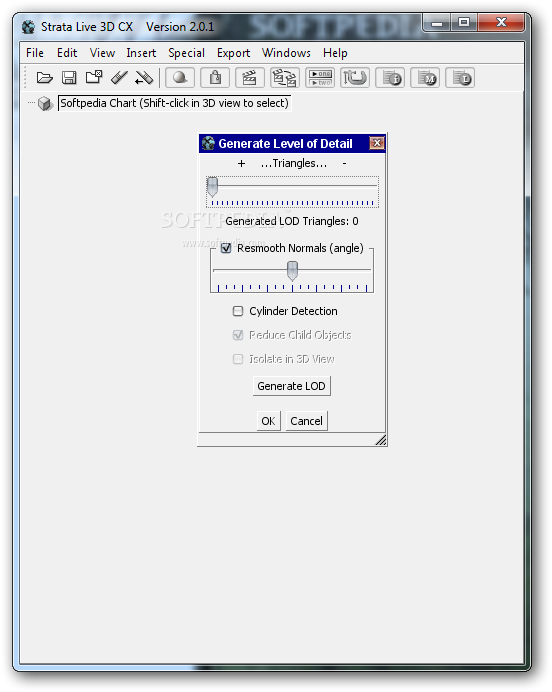This screenshot has height=692, width=552.
Task: Open the Help menu
Action: tap(335, 53)
